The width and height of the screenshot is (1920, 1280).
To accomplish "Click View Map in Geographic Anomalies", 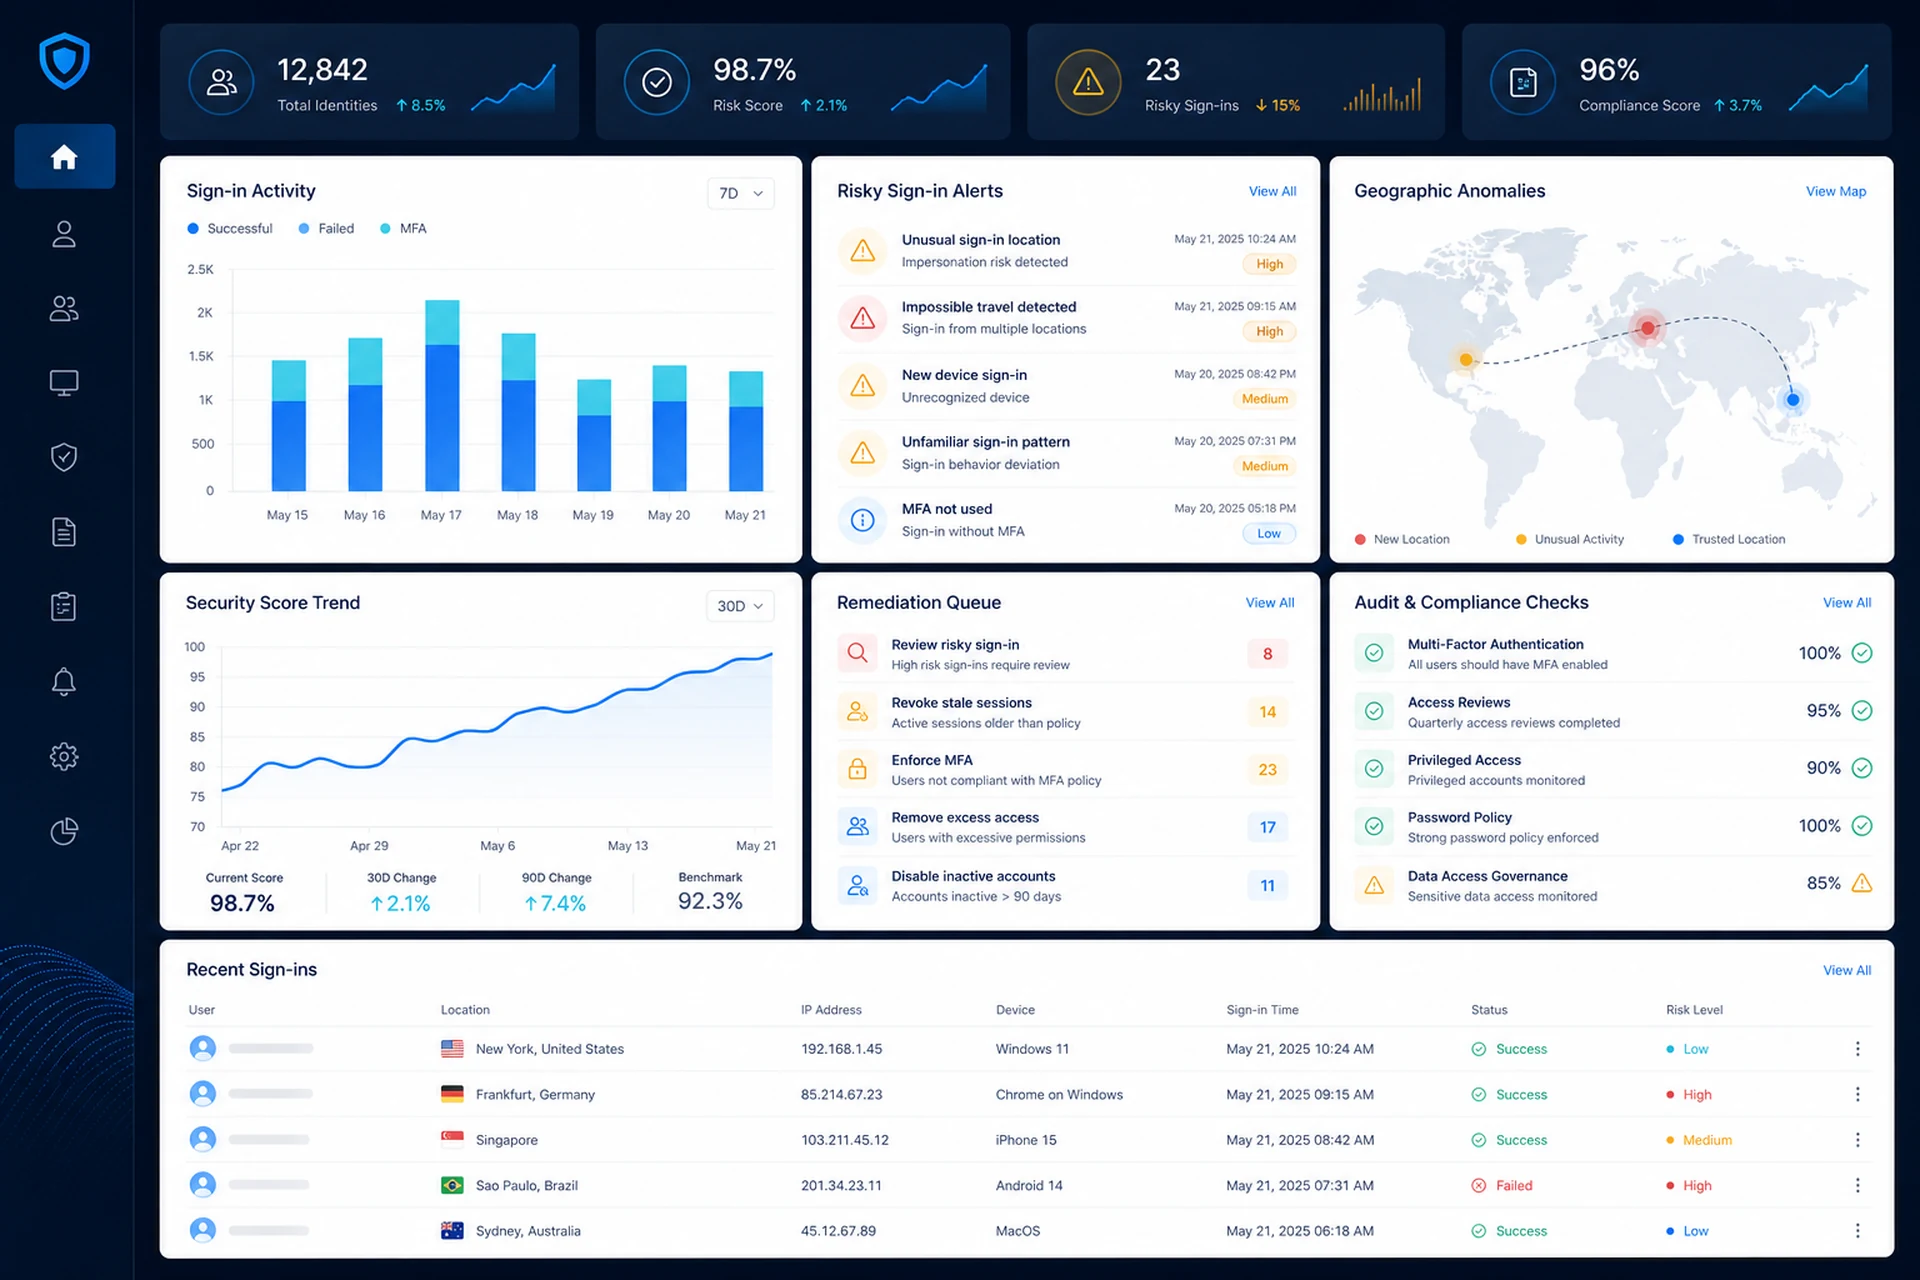I will click(1836, 191).
